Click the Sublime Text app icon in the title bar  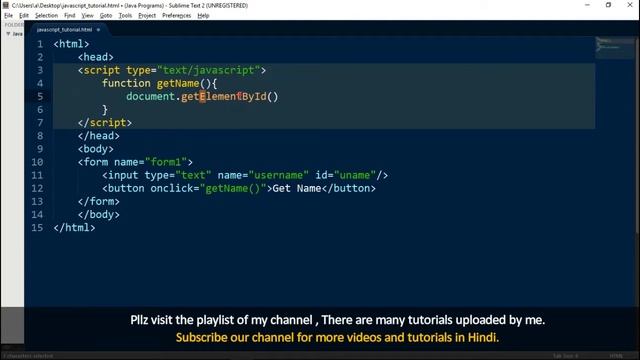pyautogui.click(x=6, y=5)
